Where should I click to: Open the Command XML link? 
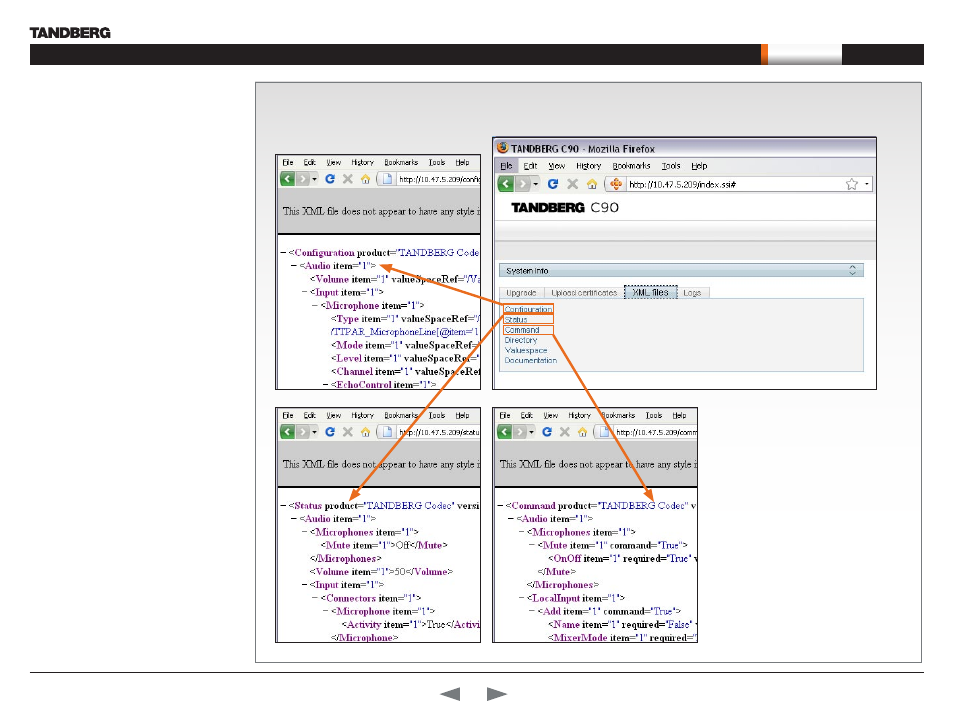click(522, 330)
